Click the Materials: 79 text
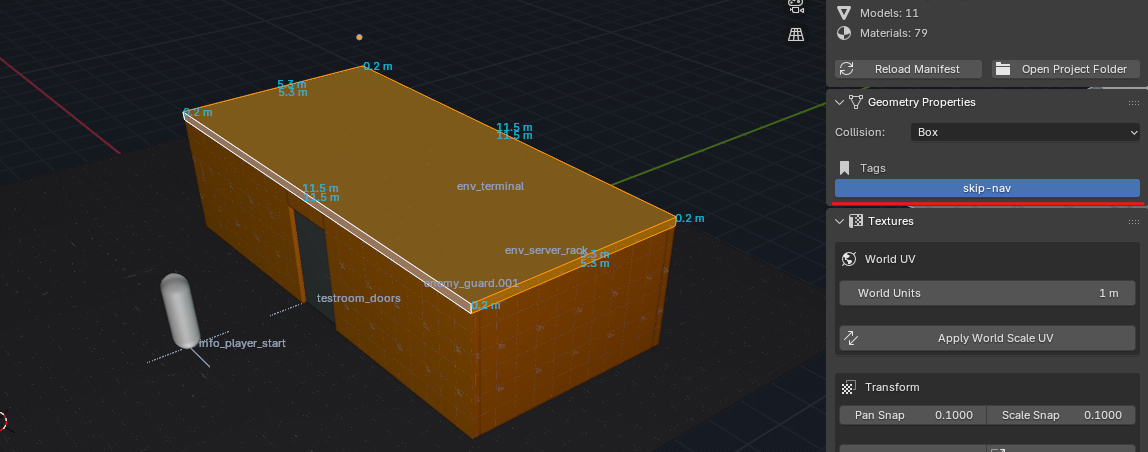 pyautogui.click(x=894, y=33)
